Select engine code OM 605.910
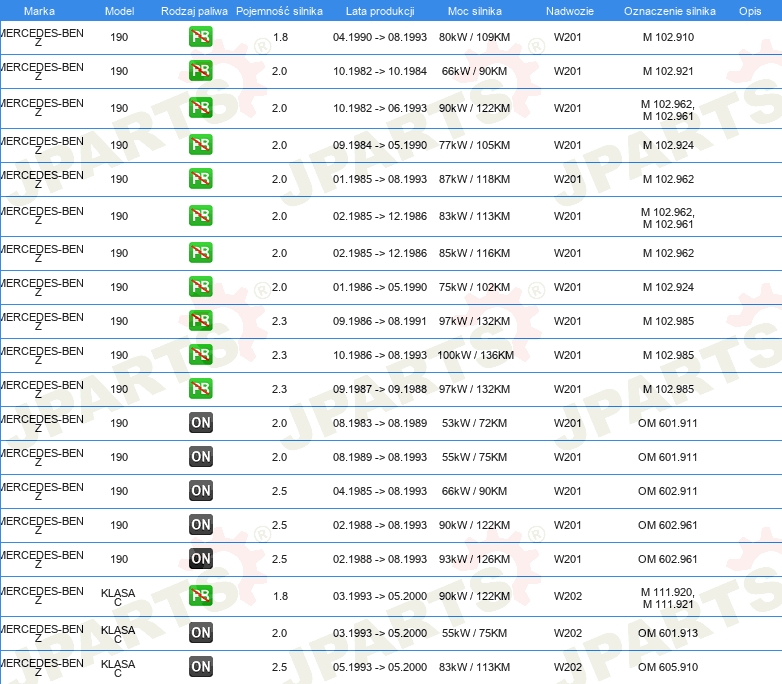The width and height of the screenshot is (782, 684). (x=668, y=667)
